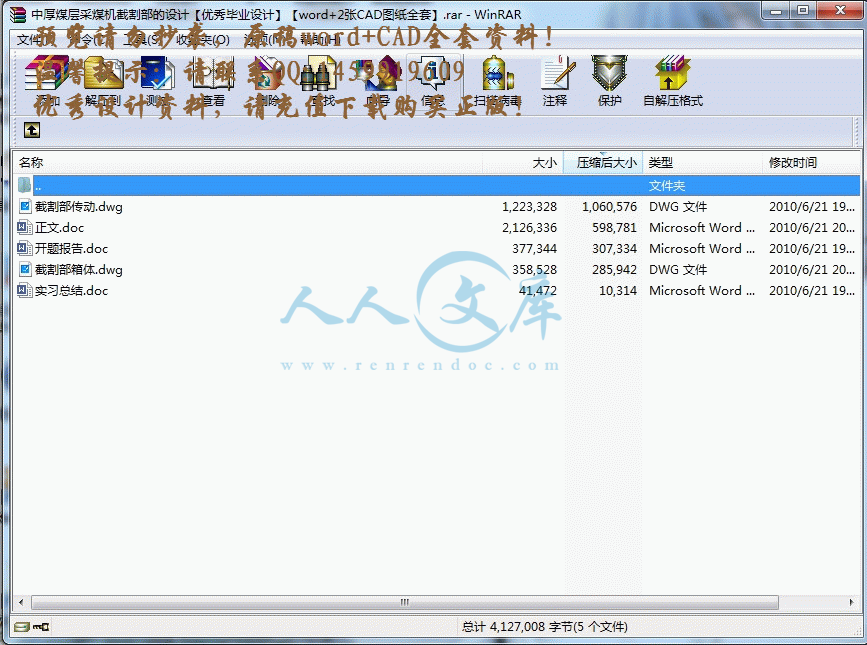Image resolution: width=867 pixels, height=645 pixels.
Task: Click the key icon in status bar
Action: (41, 627)
